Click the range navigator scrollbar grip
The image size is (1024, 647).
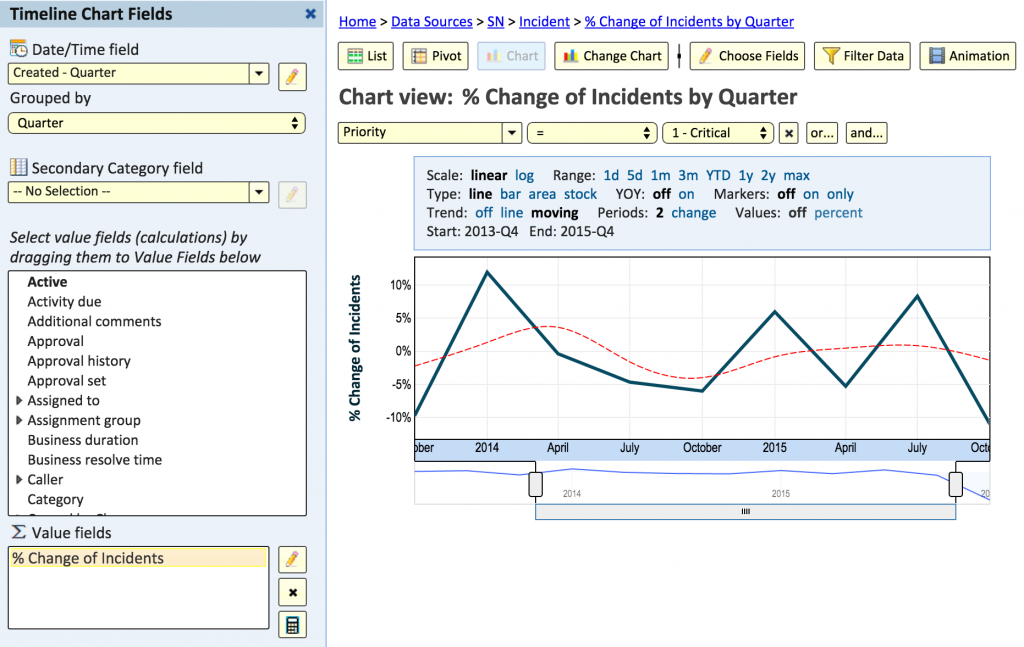tap(745, 512)
